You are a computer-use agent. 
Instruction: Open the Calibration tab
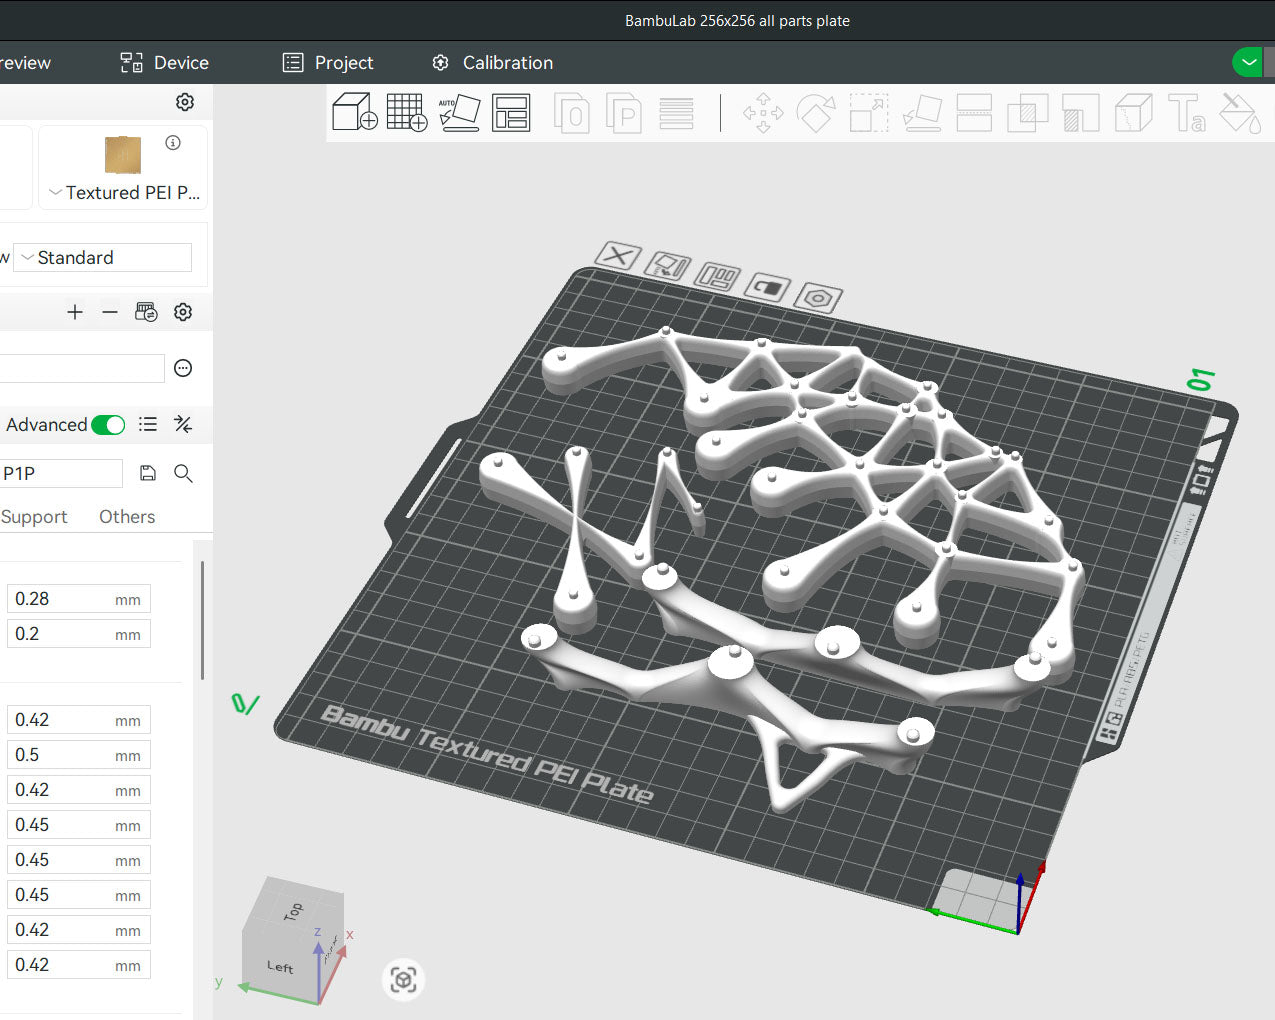click(x=491, y=62)
